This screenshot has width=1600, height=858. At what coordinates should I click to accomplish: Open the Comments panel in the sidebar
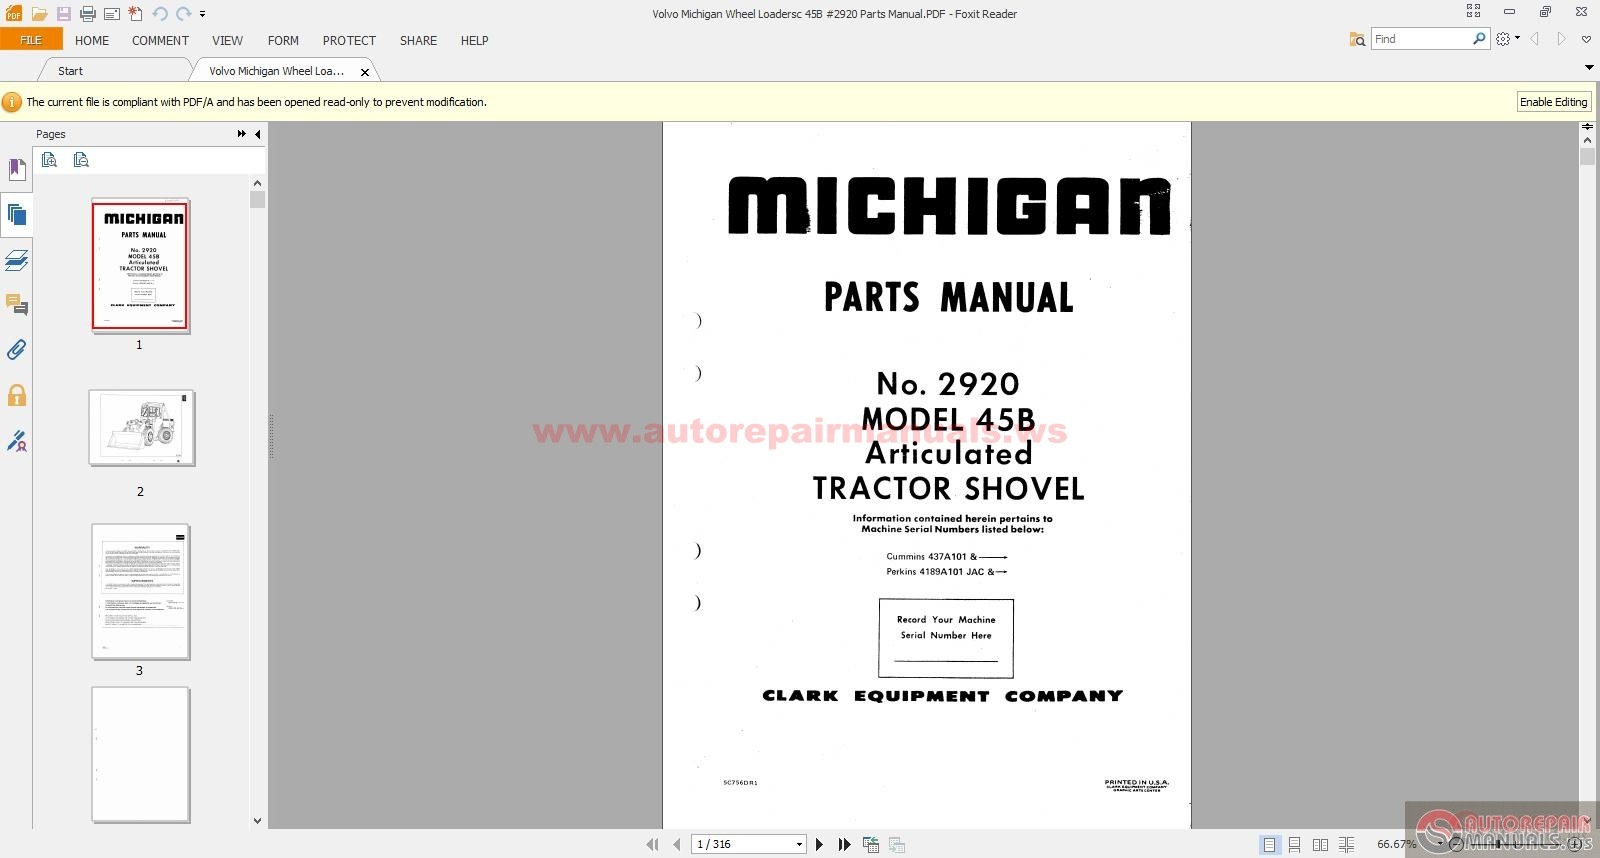pos(16,305)
